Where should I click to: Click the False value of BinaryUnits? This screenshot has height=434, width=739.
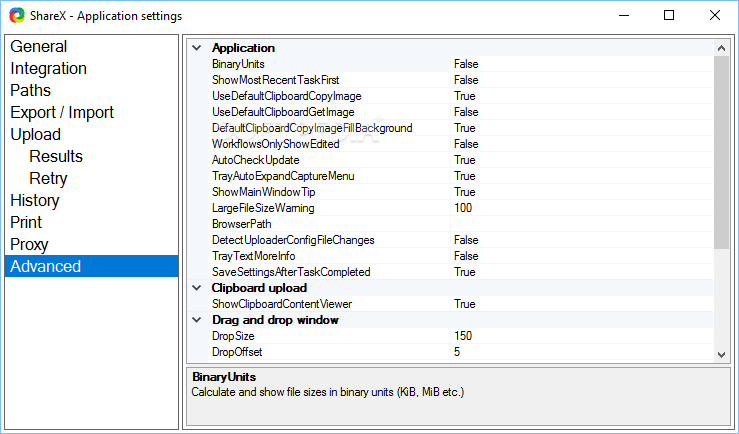(x=466, y=64)
